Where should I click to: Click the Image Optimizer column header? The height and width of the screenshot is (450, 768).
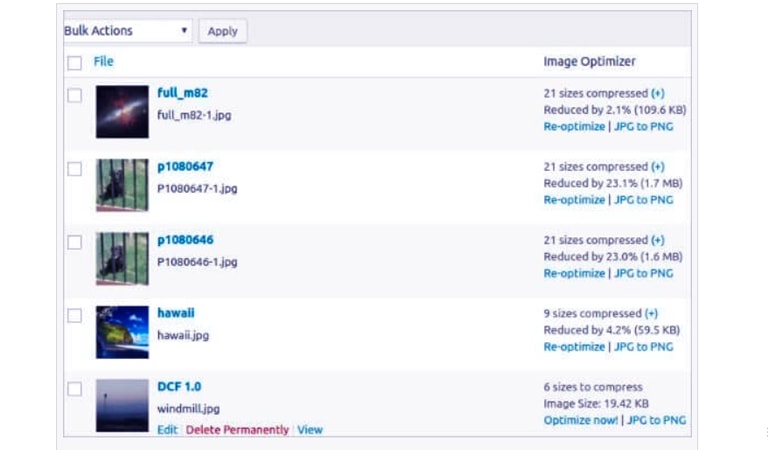(589, 61)
